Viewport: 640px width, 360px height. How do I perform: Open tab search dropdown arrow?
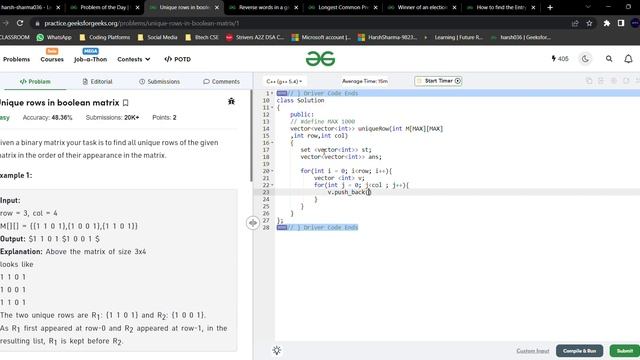[588, 7]
